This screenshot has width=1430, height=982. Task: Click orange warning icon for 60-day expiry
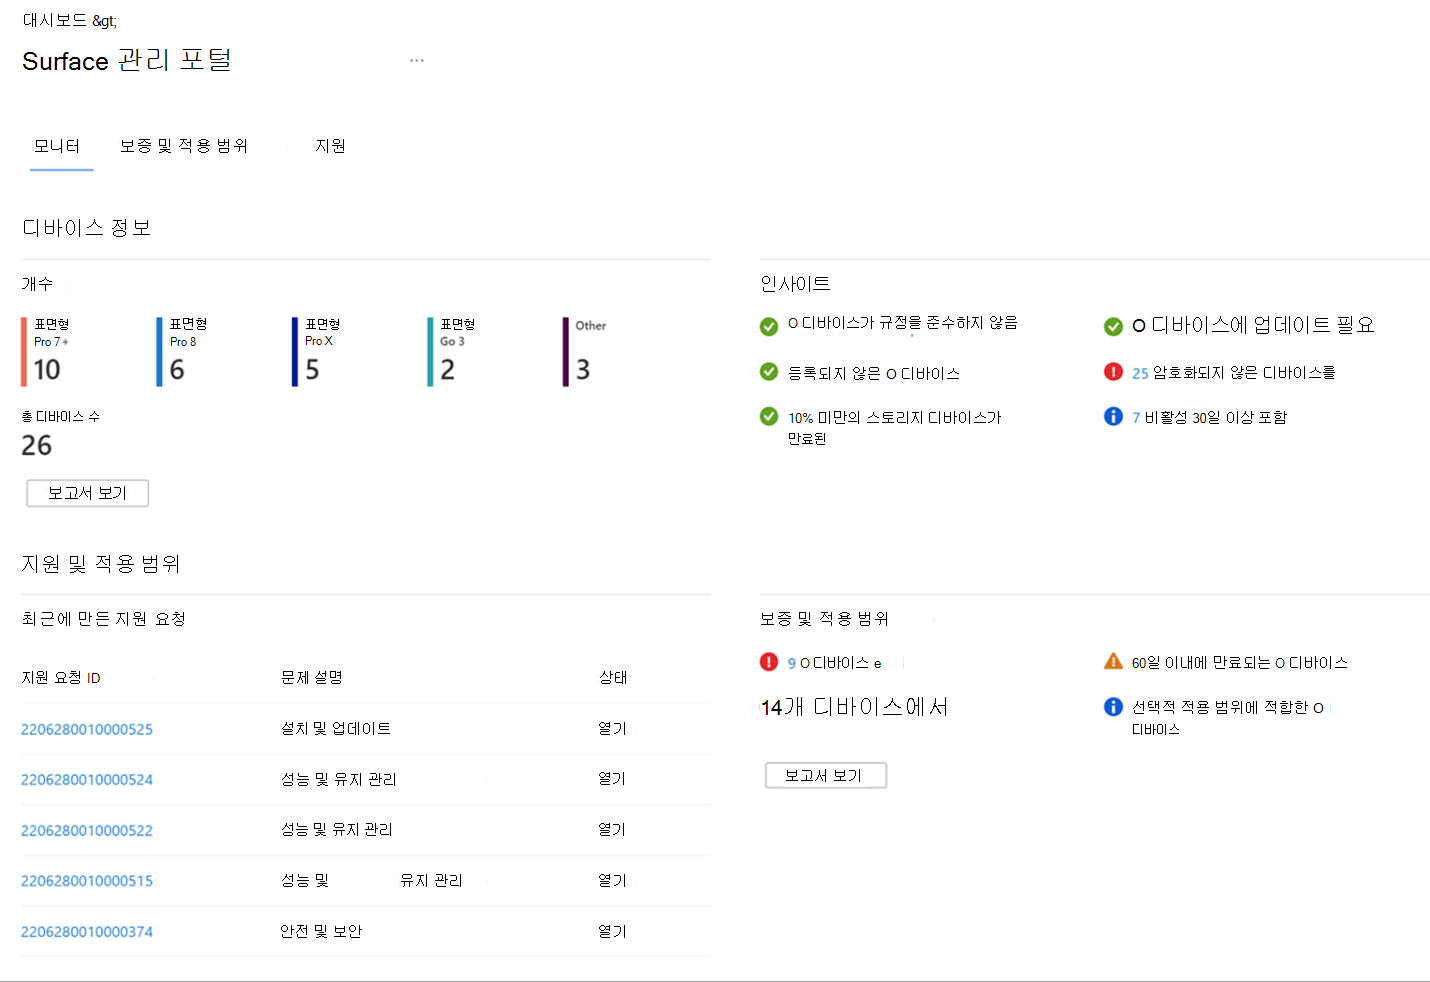1113,661
